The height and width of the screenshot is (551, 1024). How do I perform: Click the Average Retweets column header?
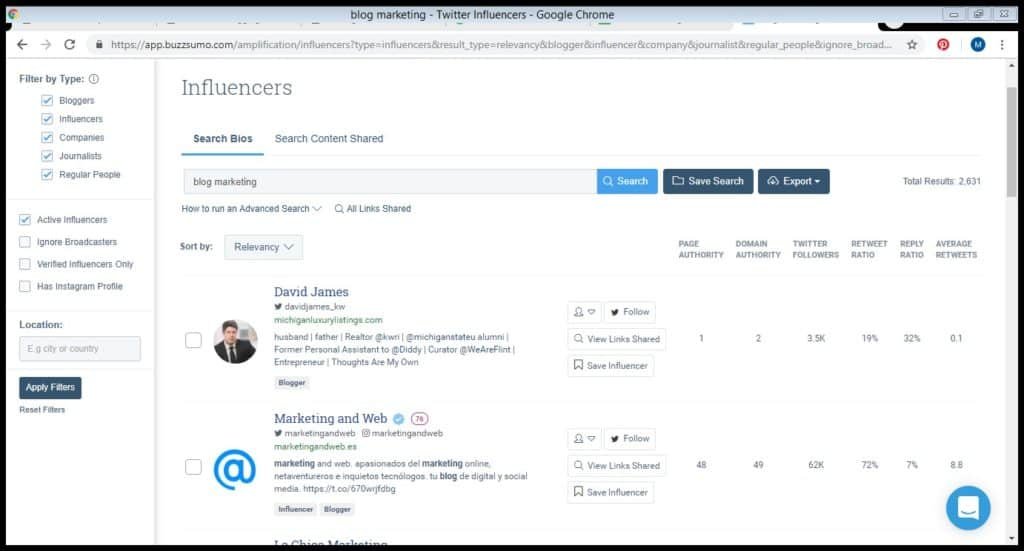click(x=956, y=249)
